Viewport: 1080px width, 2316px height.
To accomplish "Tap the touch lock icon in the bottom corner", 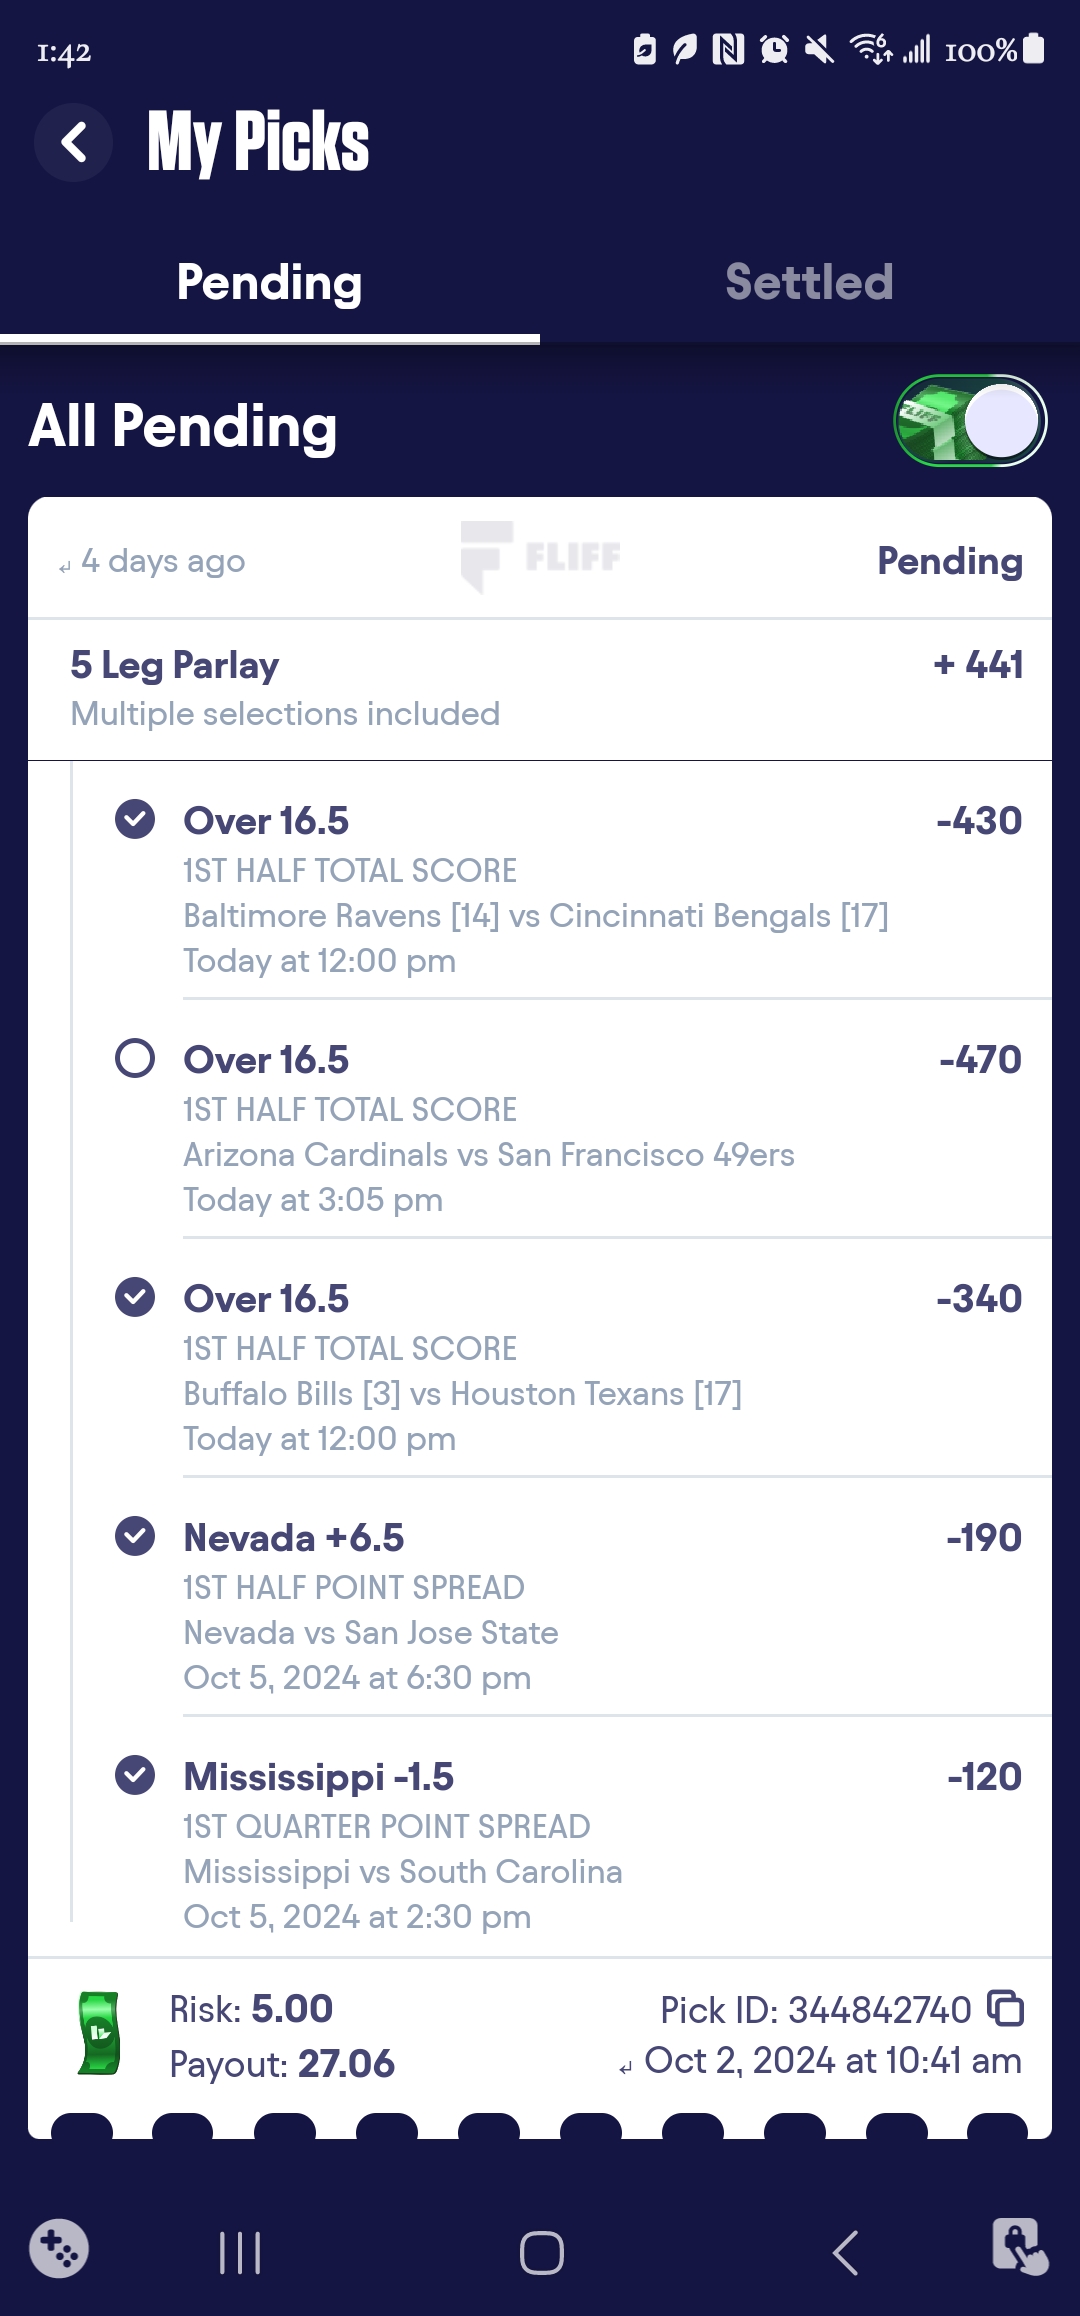I will [x=1019, y=2247].
